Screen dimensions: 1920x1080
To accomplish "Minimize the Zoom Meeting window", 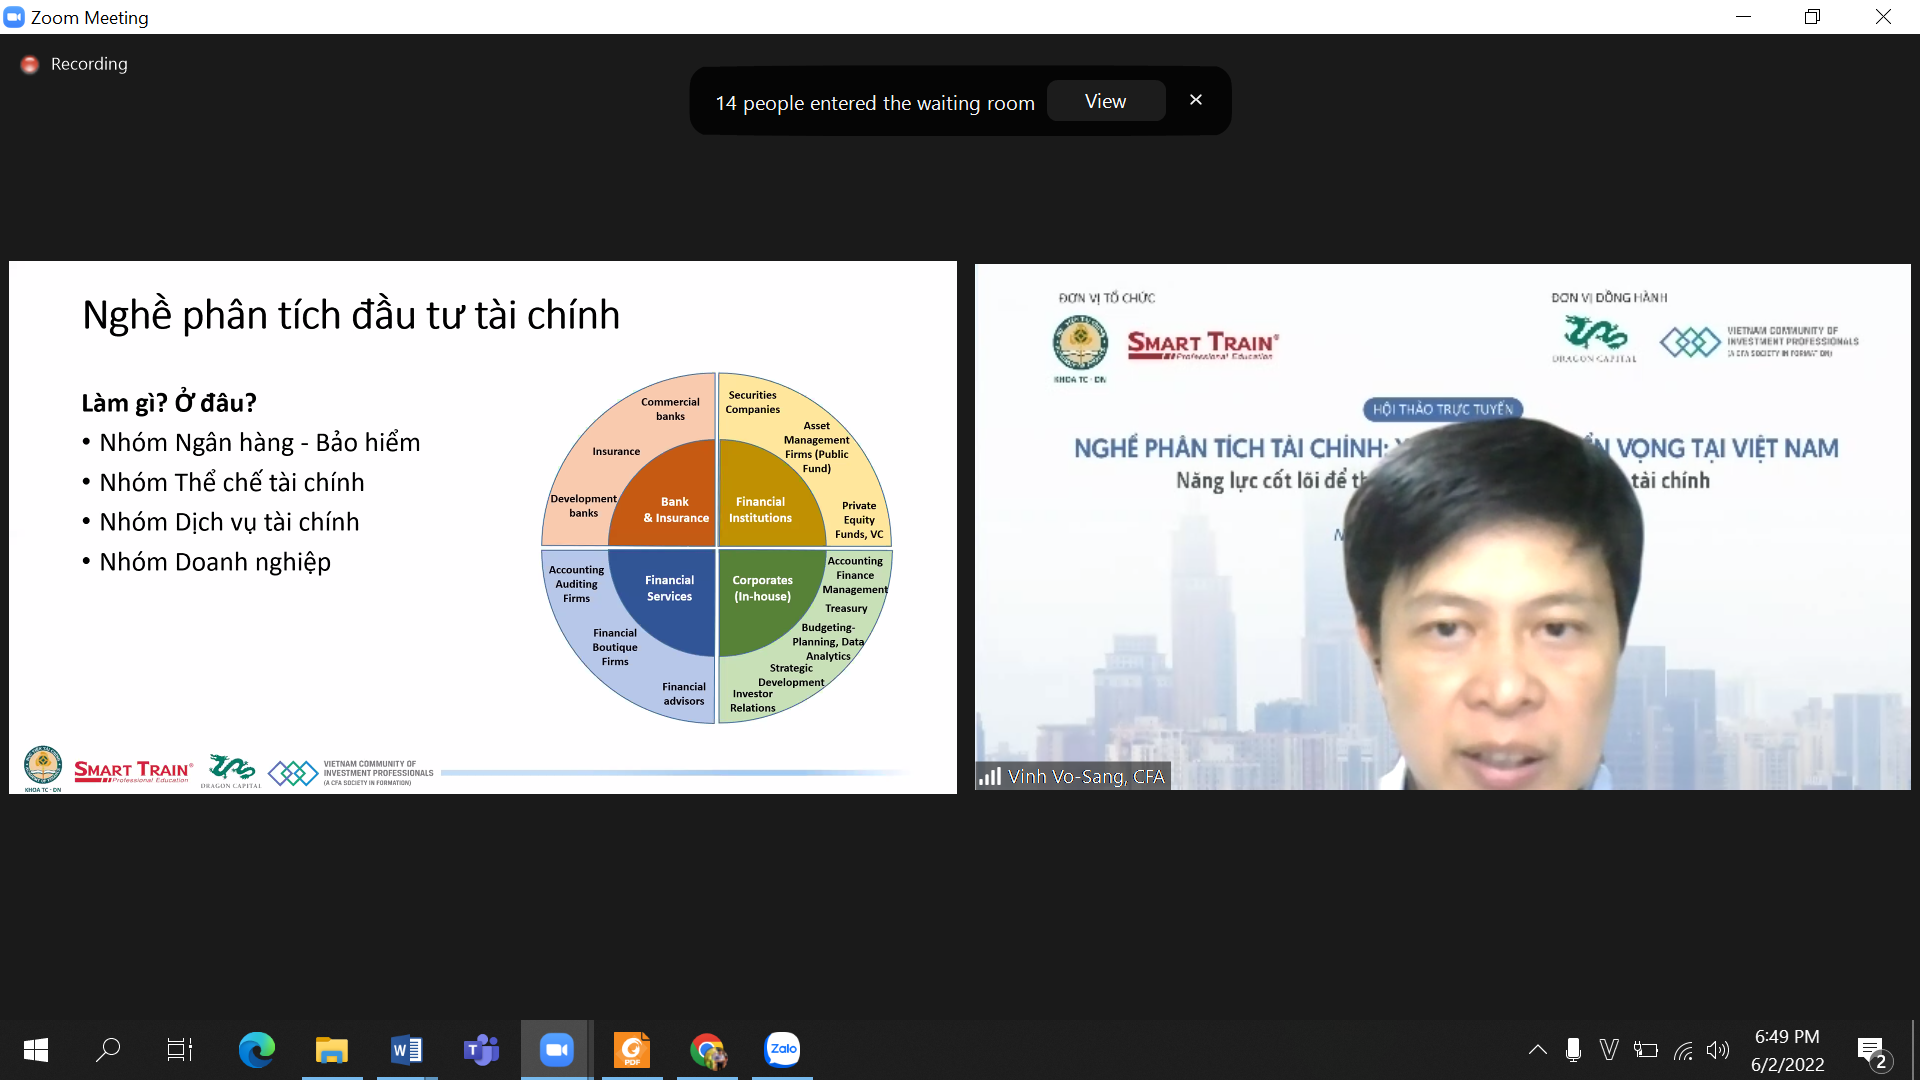I will coord(1743,17).
